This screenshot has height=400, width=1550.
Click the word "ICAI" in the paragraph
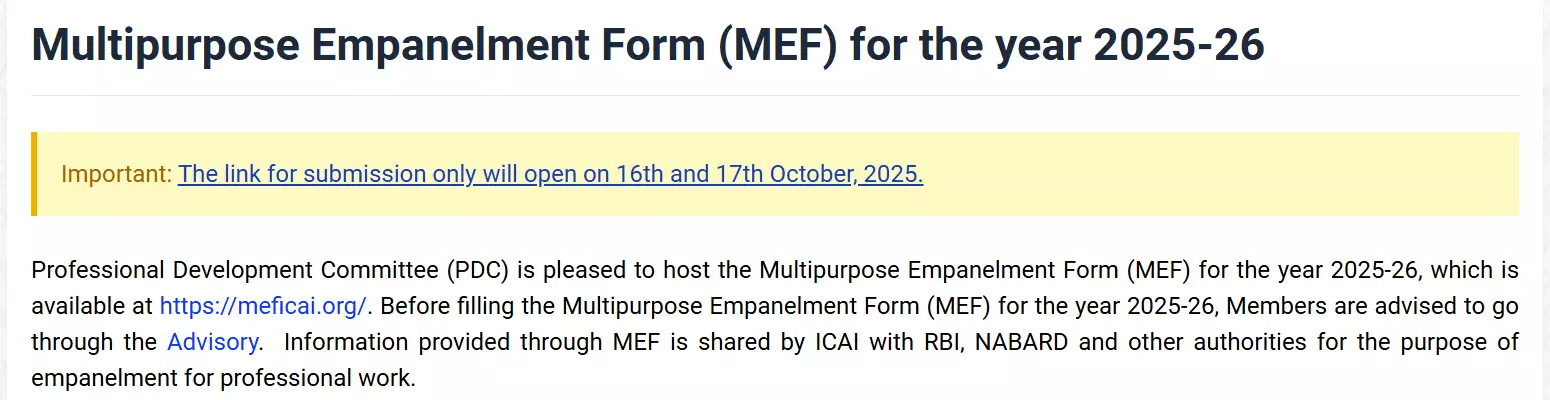[x=838, y=341]
